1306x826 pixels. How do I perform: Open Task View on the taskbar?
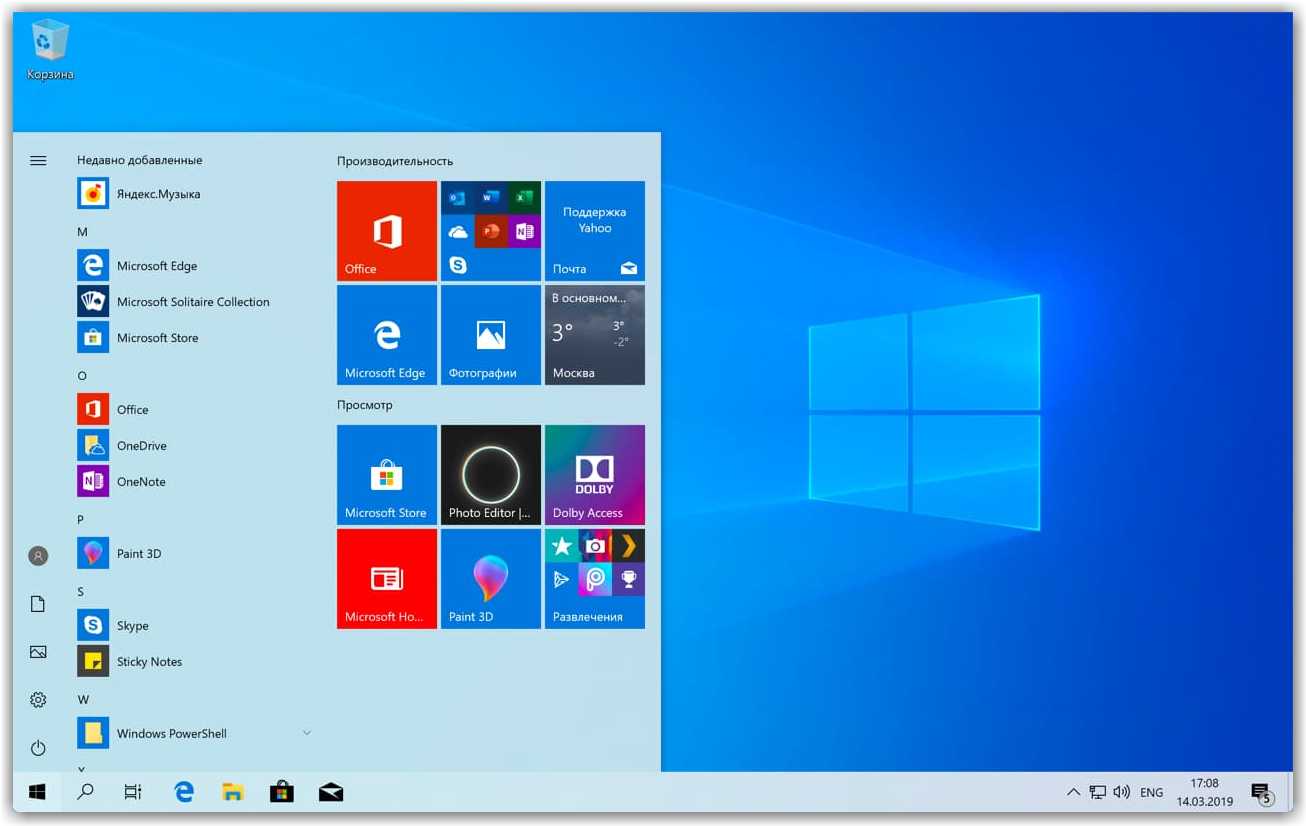(x=133, y=792)
